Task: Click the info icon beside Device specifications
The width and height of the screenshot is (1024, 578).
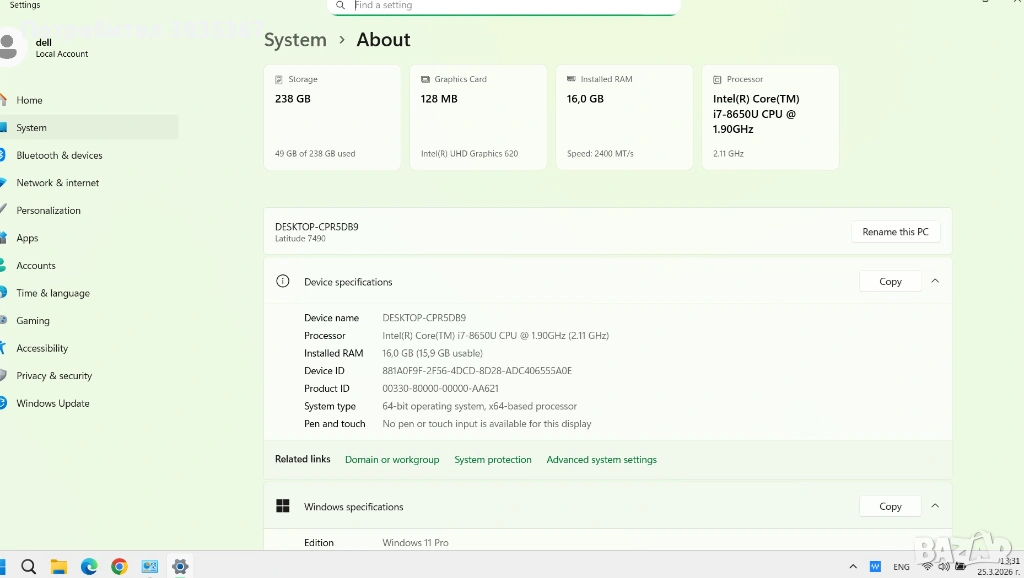Action: click(283, 282)
